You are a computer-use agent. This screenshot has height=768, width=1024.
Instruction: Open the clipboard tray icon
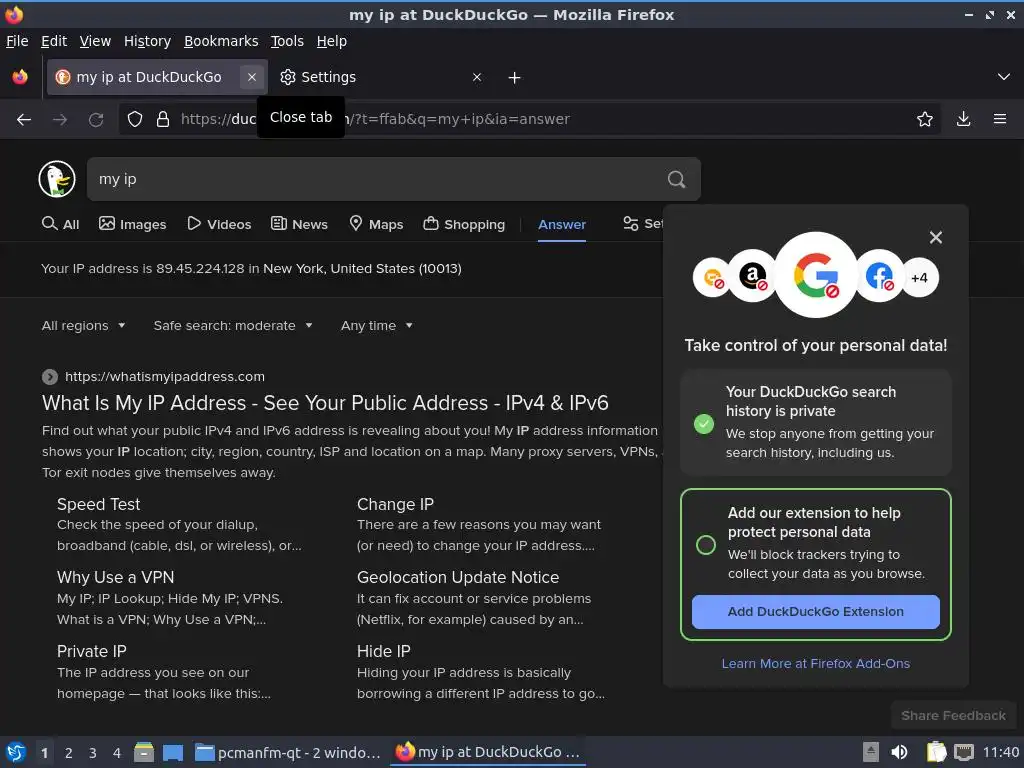click(936, 752)
